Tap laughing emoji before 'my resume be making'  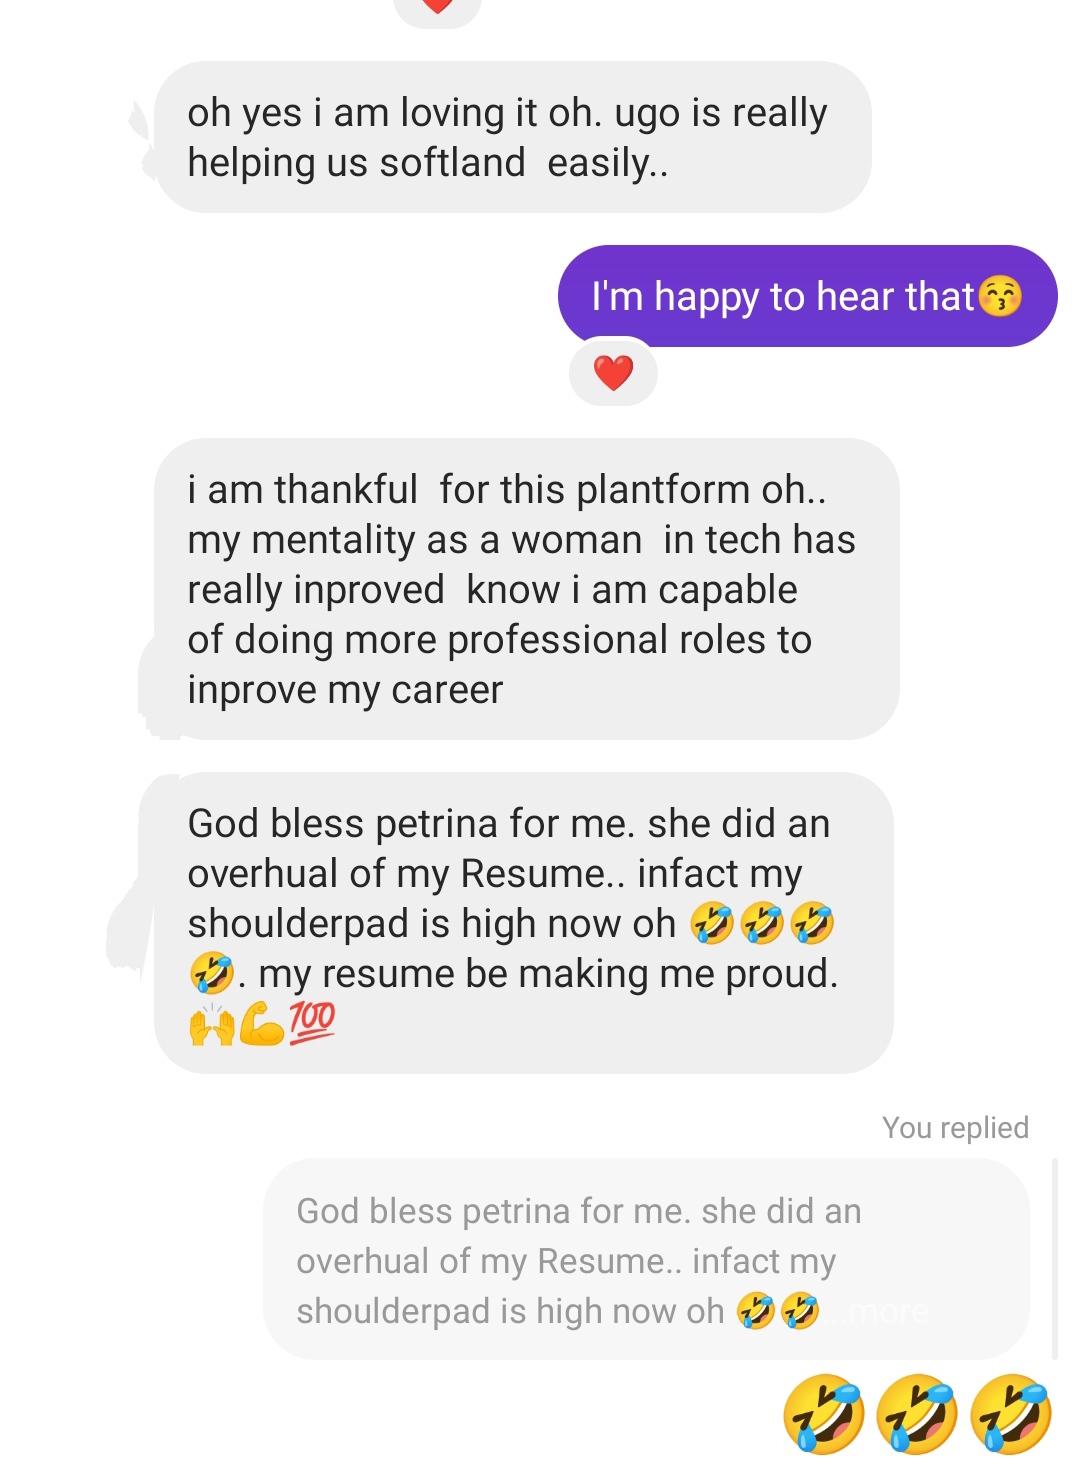click(x=212, y=973)
